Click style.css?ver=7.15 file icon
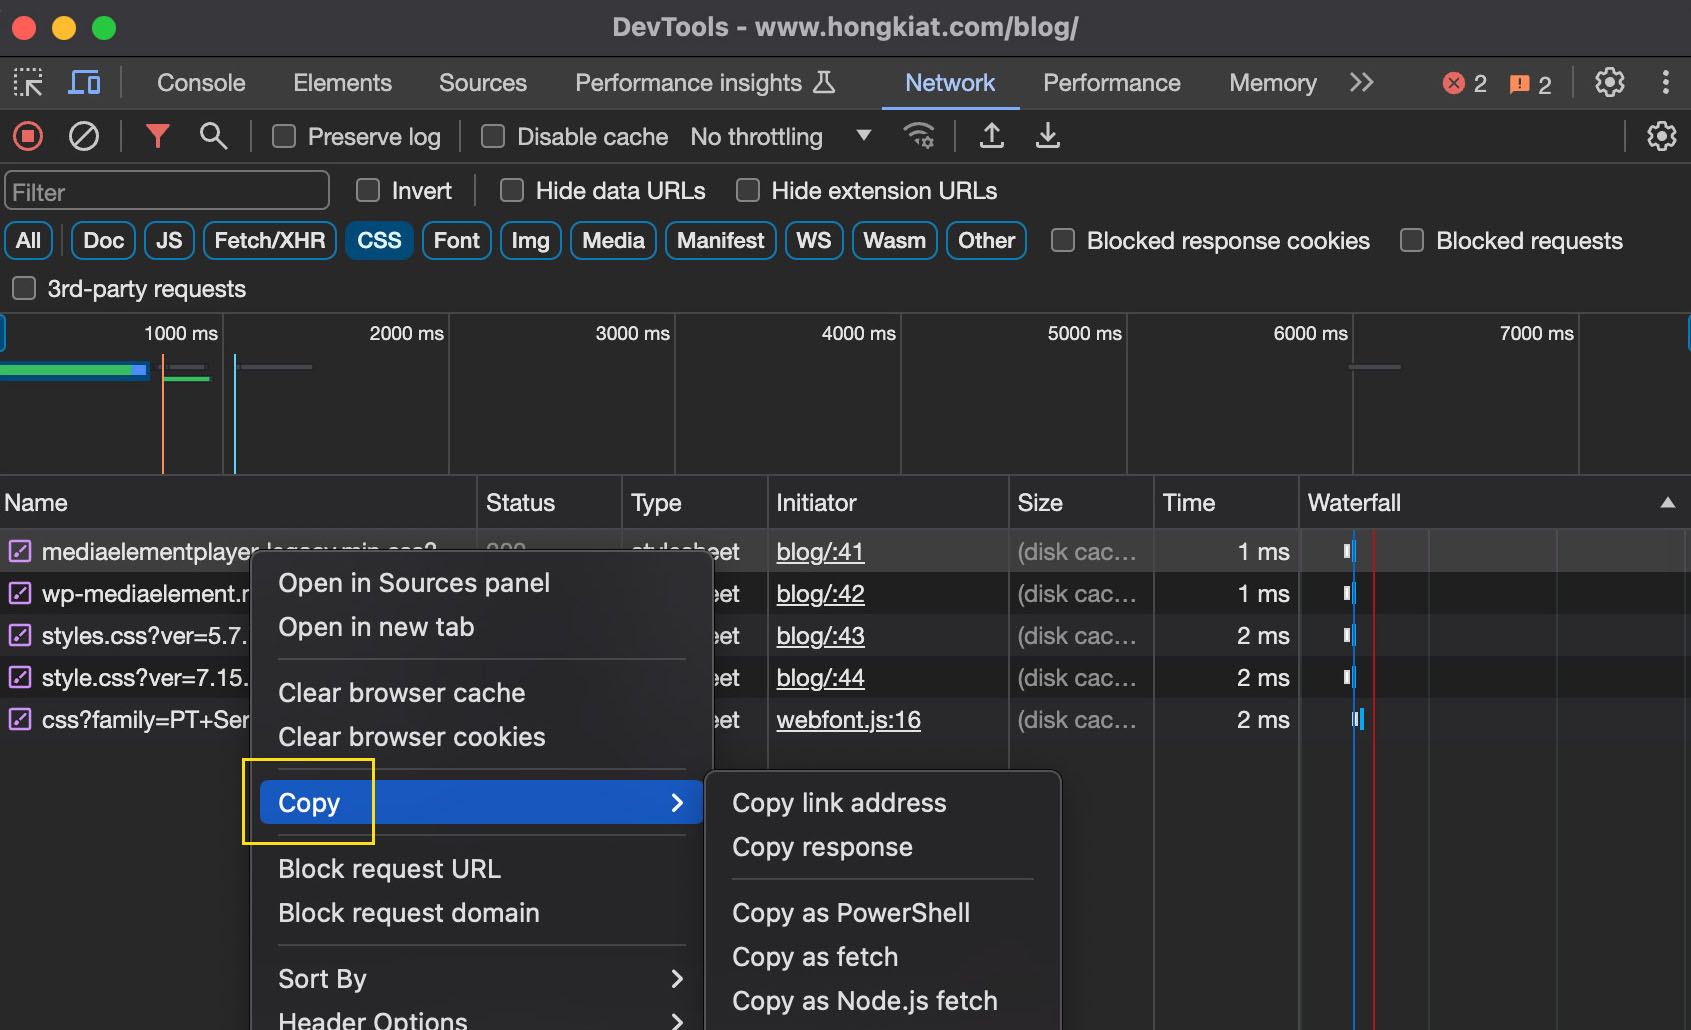 point(20,677)
